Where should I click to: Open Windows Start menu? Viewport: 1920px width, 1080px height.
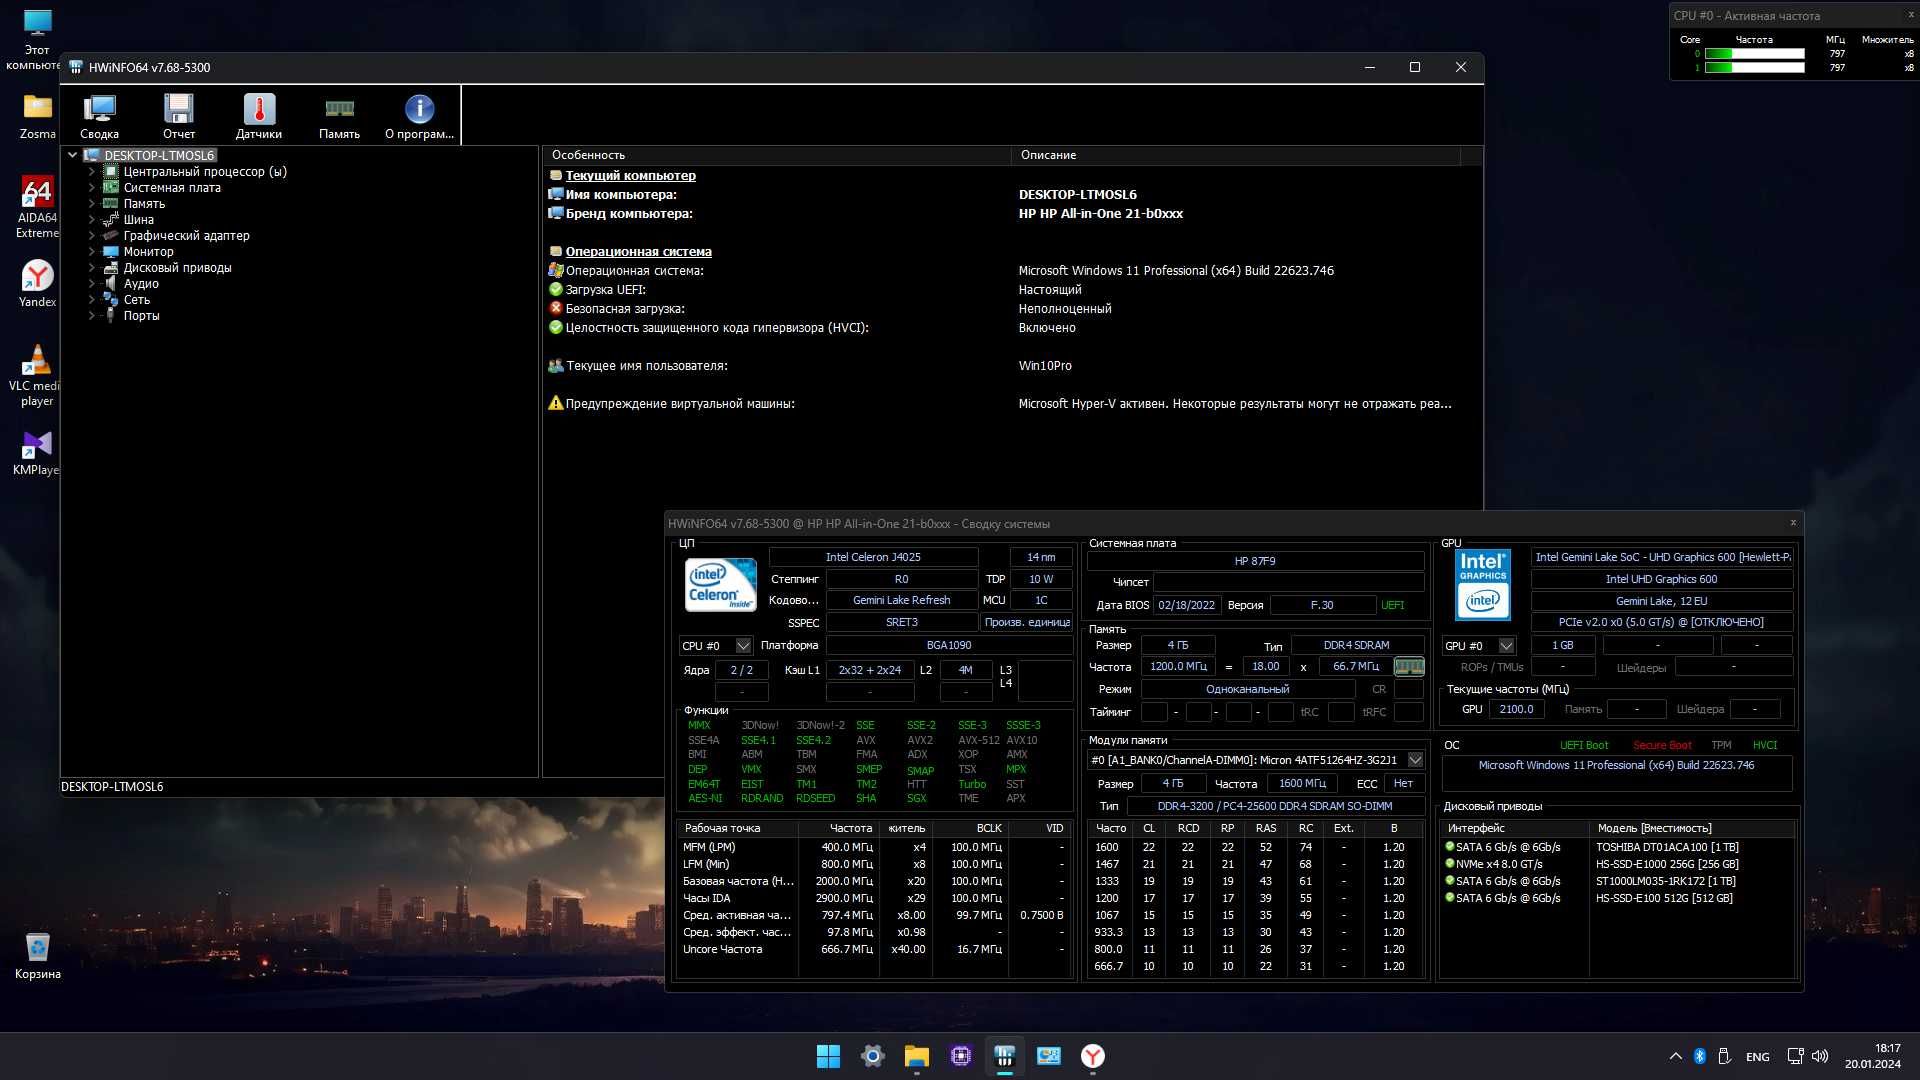(x=828, y=1056)
